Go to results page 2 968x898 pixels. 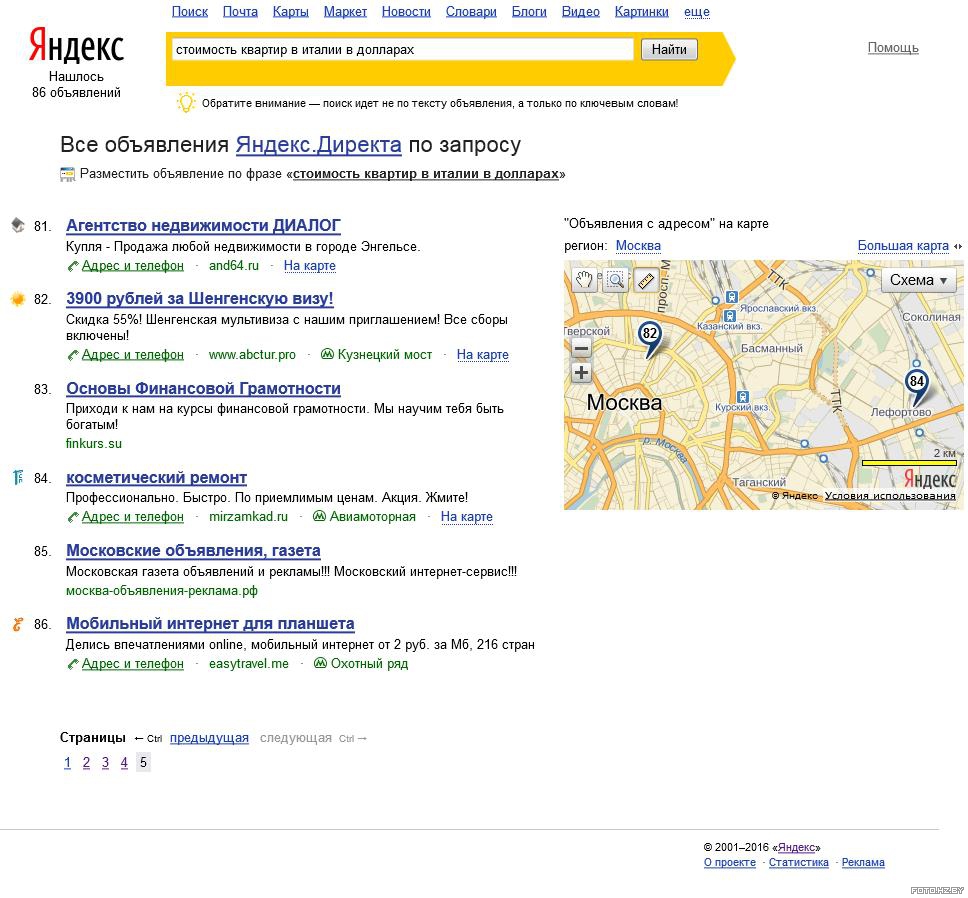point(86,762)
